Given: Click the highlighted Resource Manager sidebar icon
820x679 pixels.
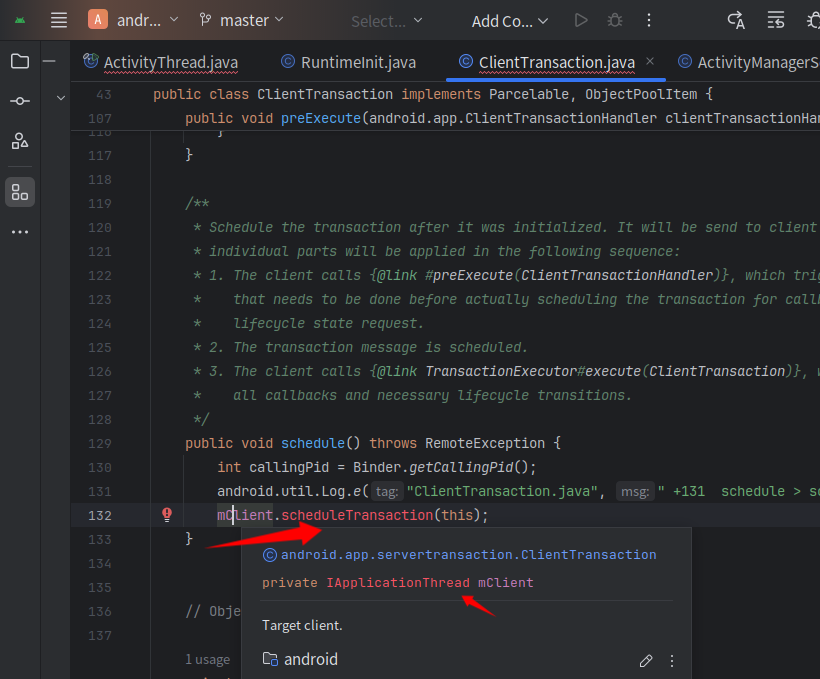Looking at the screenshot, I should (19, 192).
